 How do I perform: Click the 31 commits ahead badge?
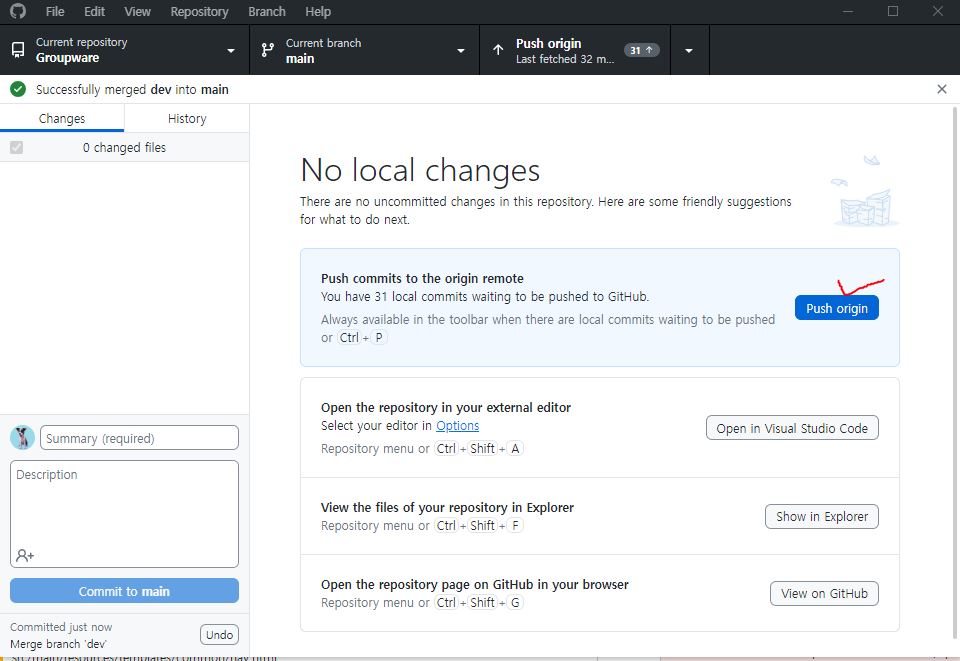pos(642,50)
